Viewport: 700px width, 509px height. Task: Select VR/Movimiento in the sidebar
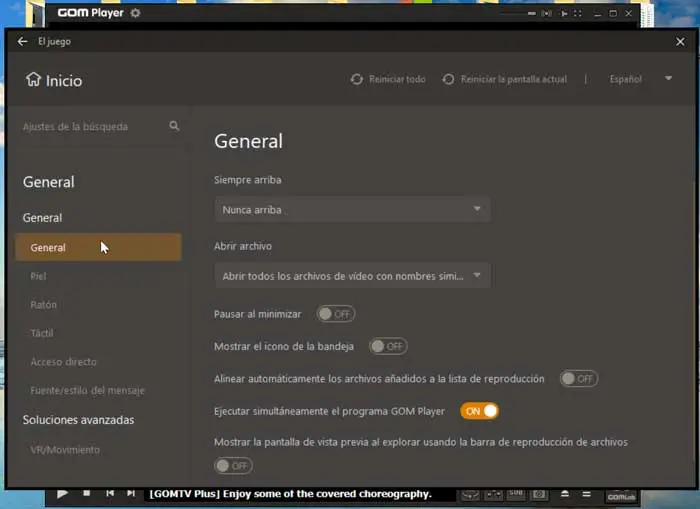(x=65, y=450)
